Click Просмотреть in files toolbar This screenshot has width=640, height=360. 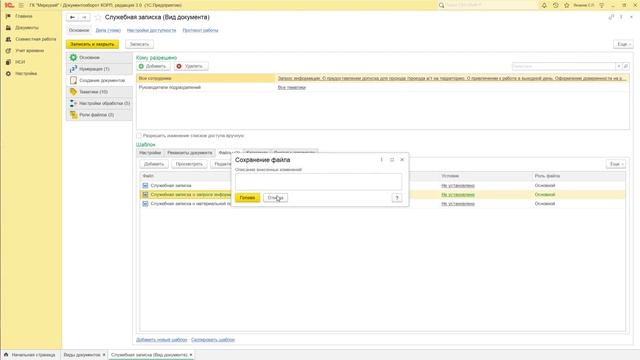pos(189,164)
